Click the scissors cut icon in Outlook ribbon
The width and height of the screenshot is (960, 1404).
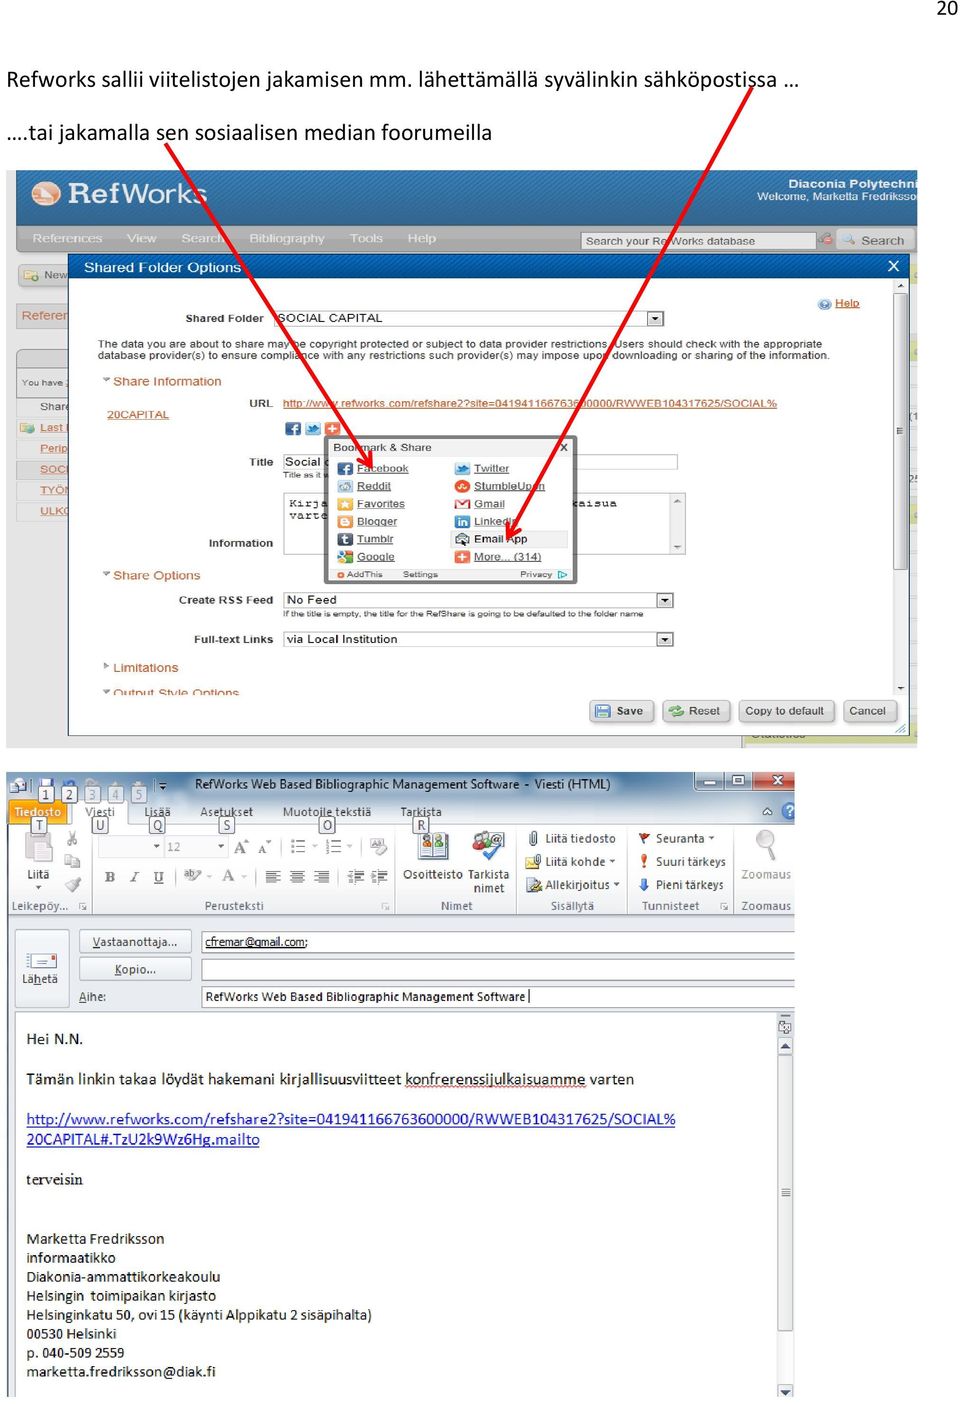(x=72, y=838)
